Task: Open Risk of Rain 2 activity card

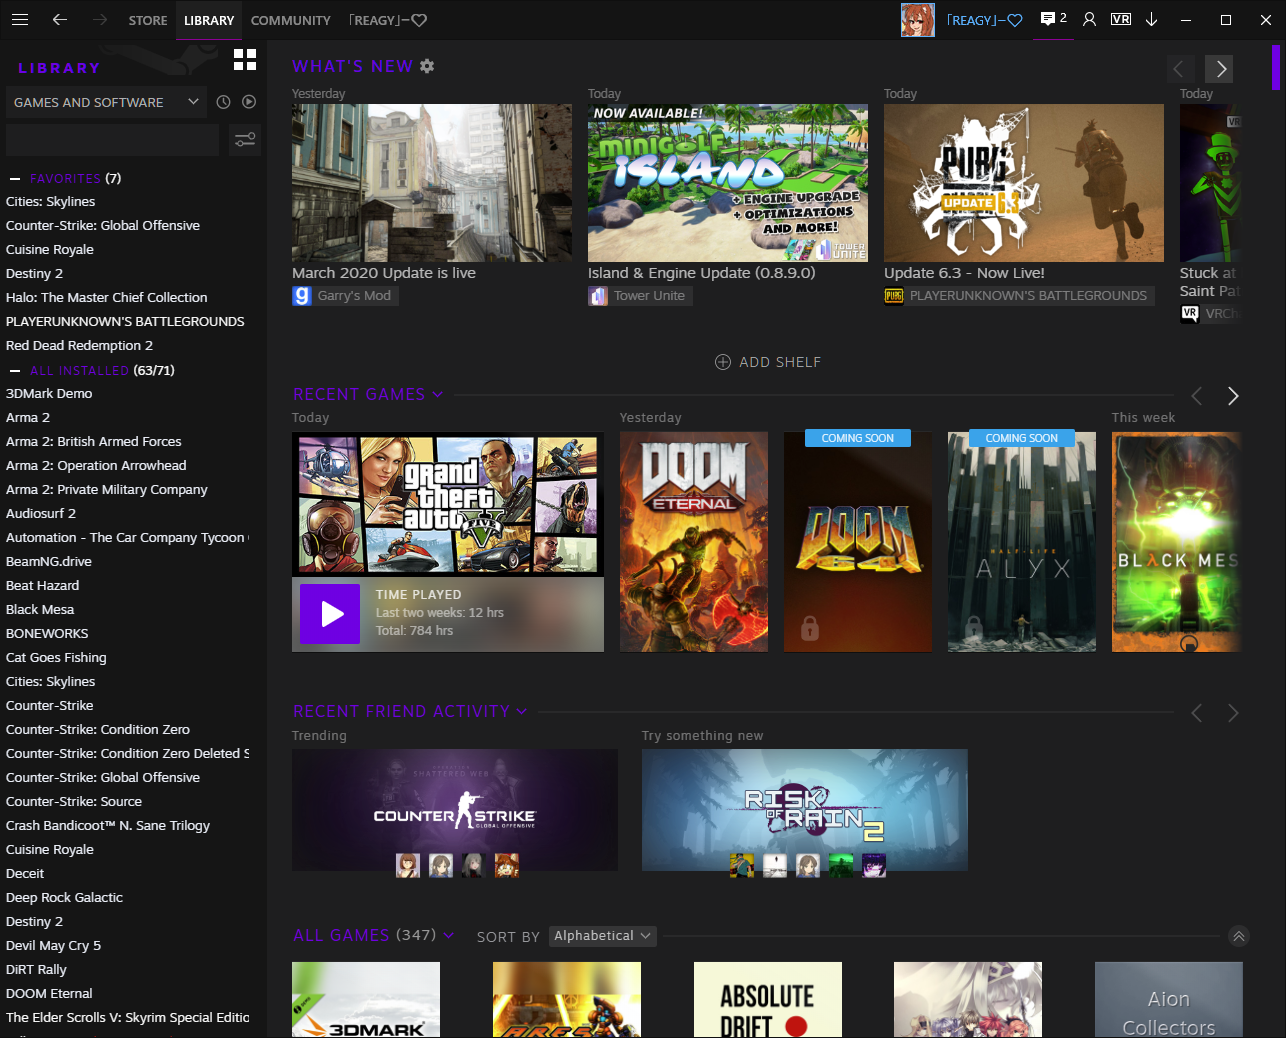Action: [x=805, y=811]
